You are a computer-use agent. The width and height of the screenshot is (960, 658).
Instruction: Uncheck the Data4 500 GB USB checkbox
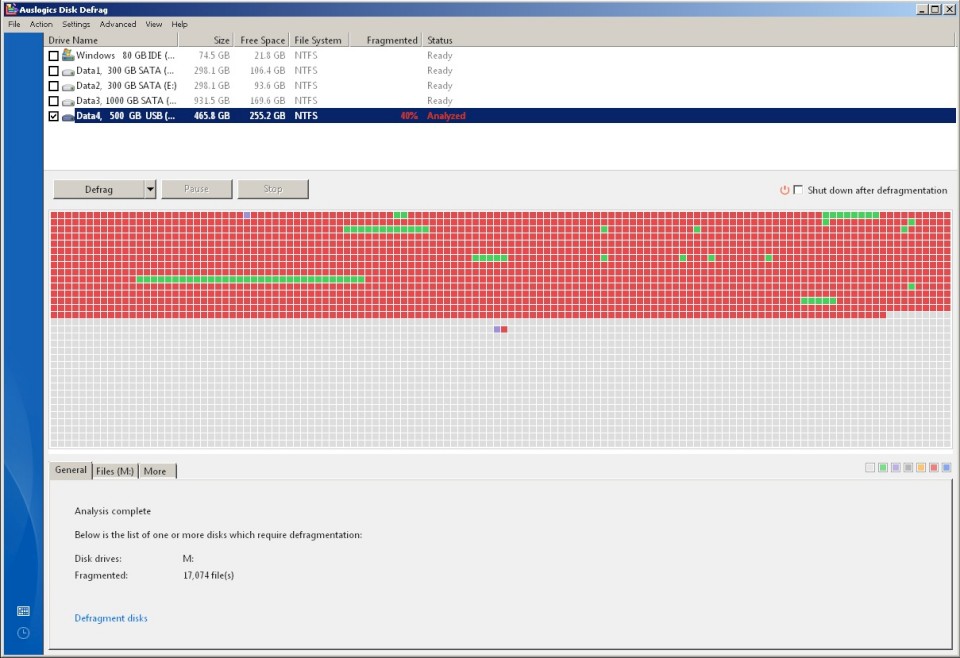53,116
